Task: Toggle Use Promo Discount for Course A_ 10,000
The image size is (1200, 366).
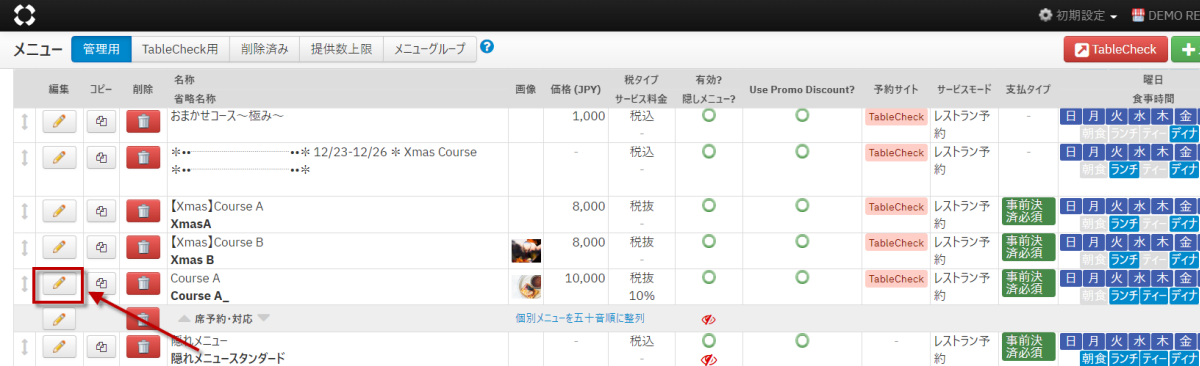Action: pos(802,277)
